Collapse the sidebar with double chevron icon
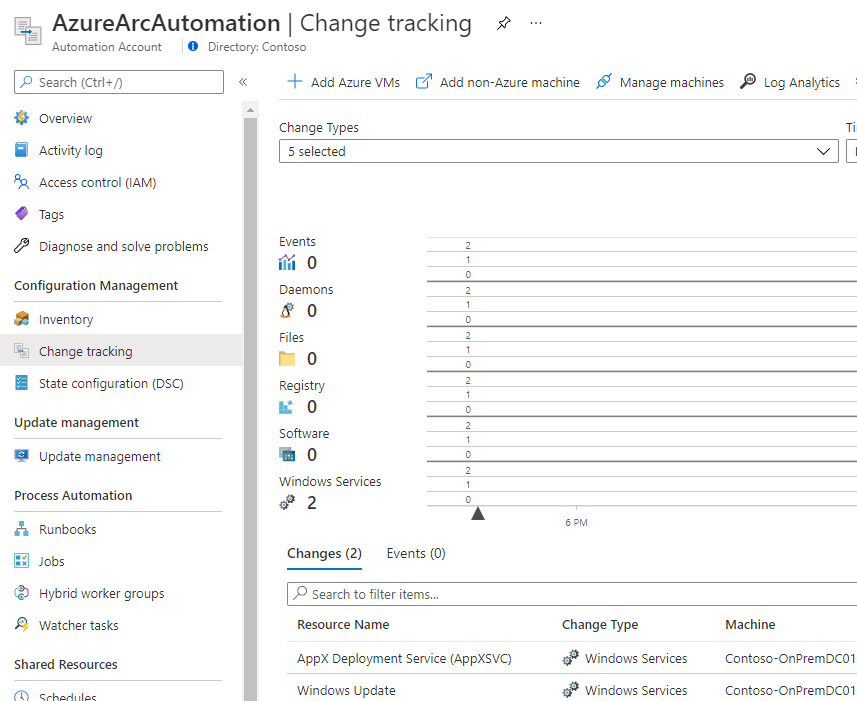This screenshot has height=701, width=857. click(x=243, y=82)
